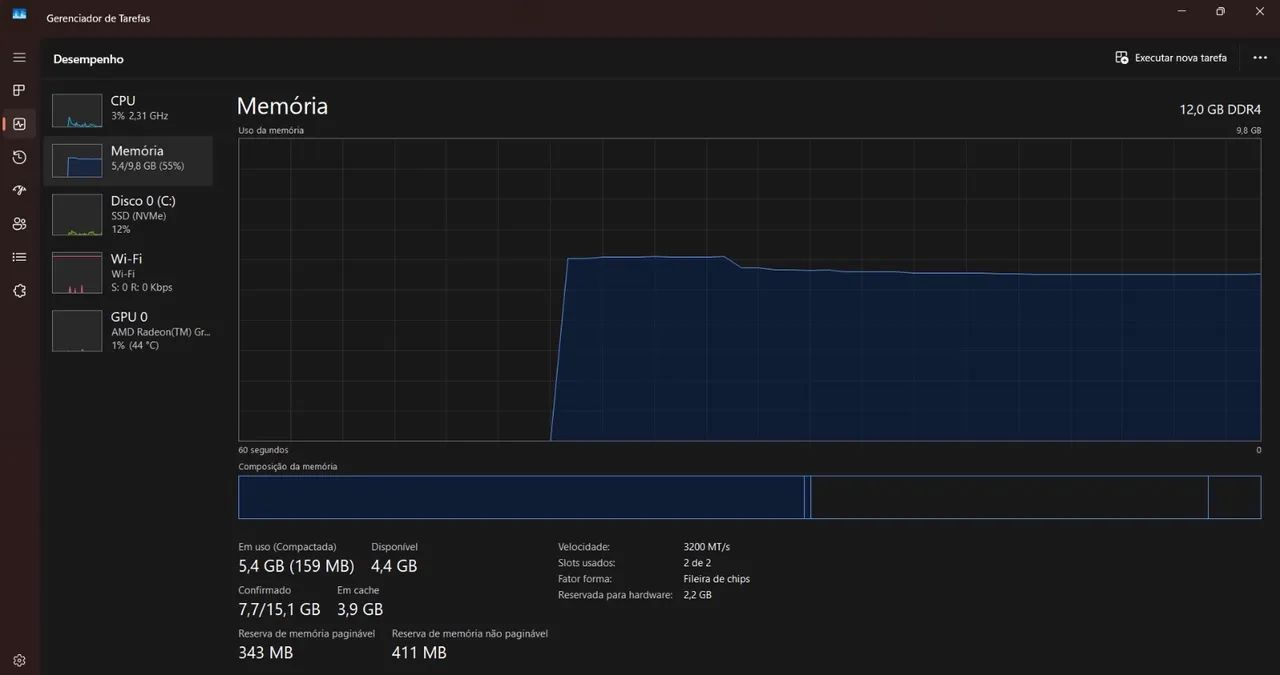Click the 60 segundos axis label
The image size is (1280, 675).
[263, 450]
